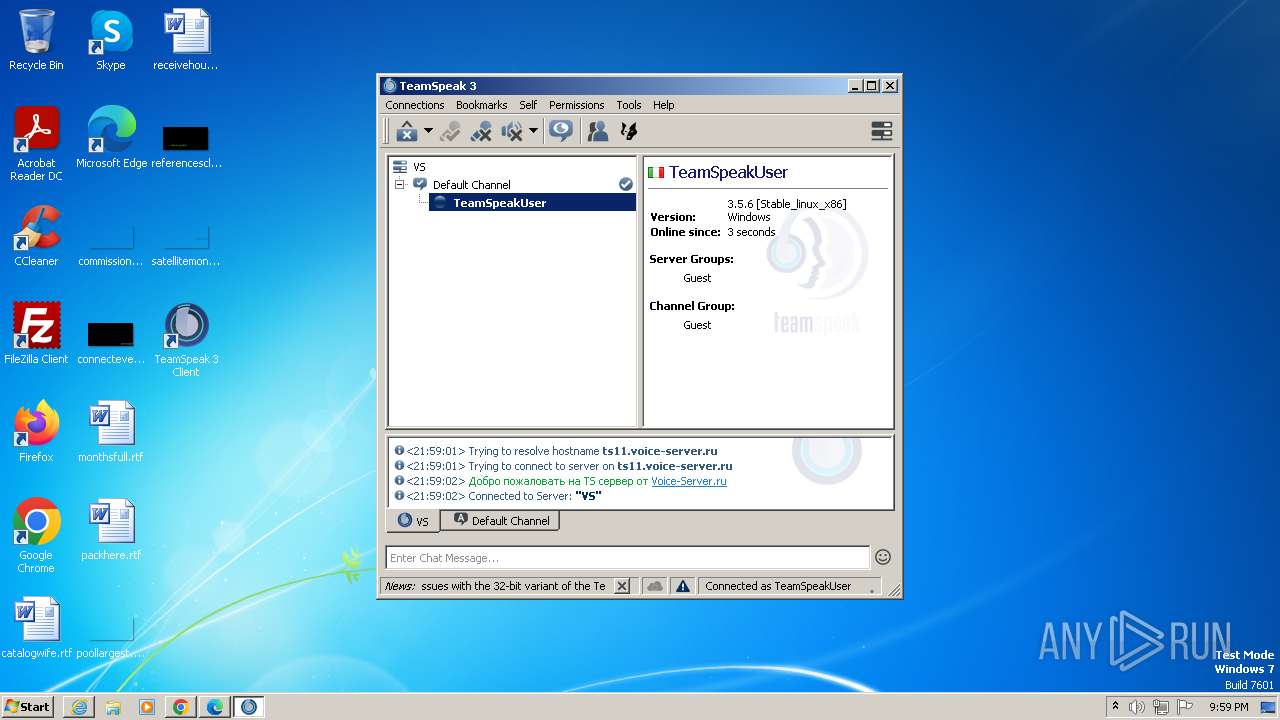
Task: Open the contacts manager toolbar icon
Action: (x=598, y=131)
